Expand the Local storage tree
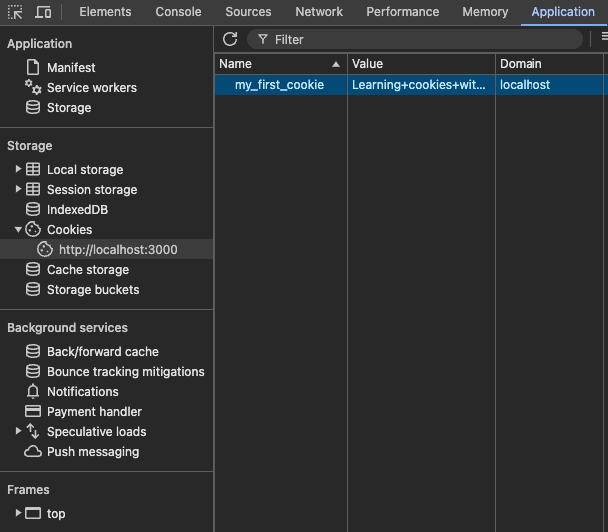This screenshot has width=608, height=532. click(18, 169)
